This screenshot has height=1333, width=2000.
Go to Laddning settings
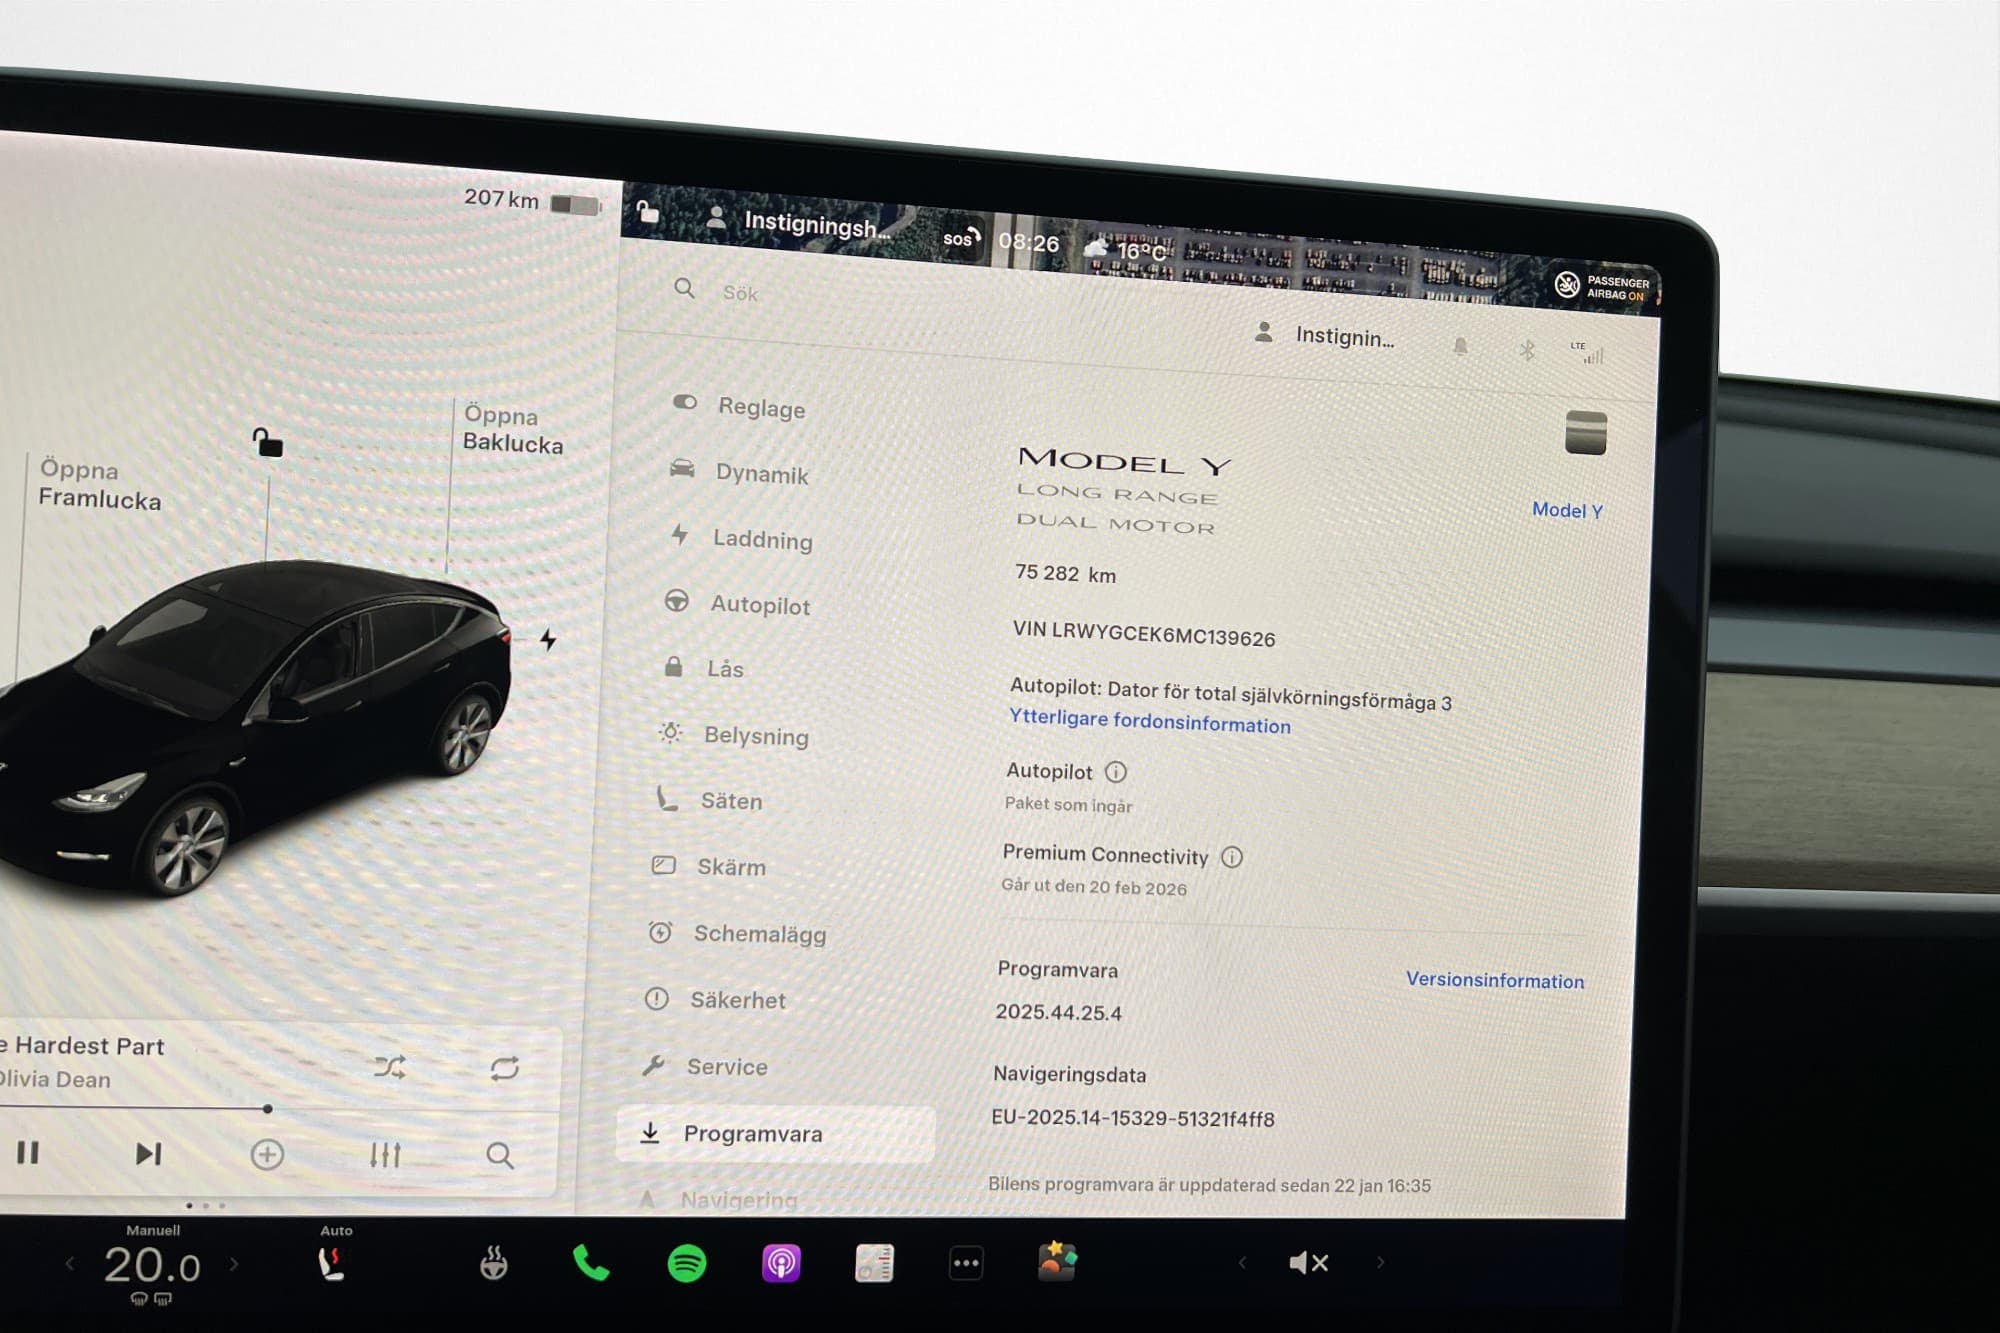(x=742, y=538)
